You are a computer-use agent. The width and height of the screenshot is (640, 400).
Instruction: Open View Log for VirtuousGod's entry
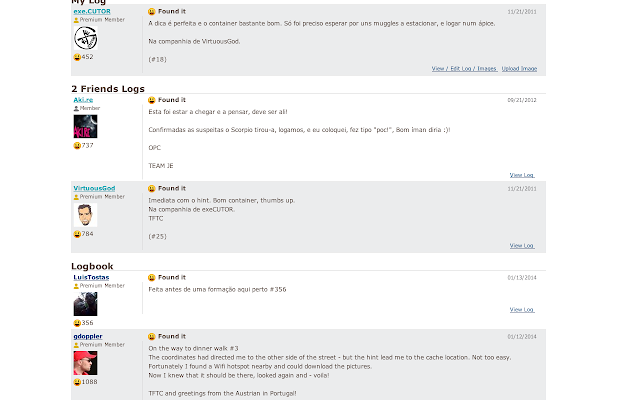coord(521,245)
